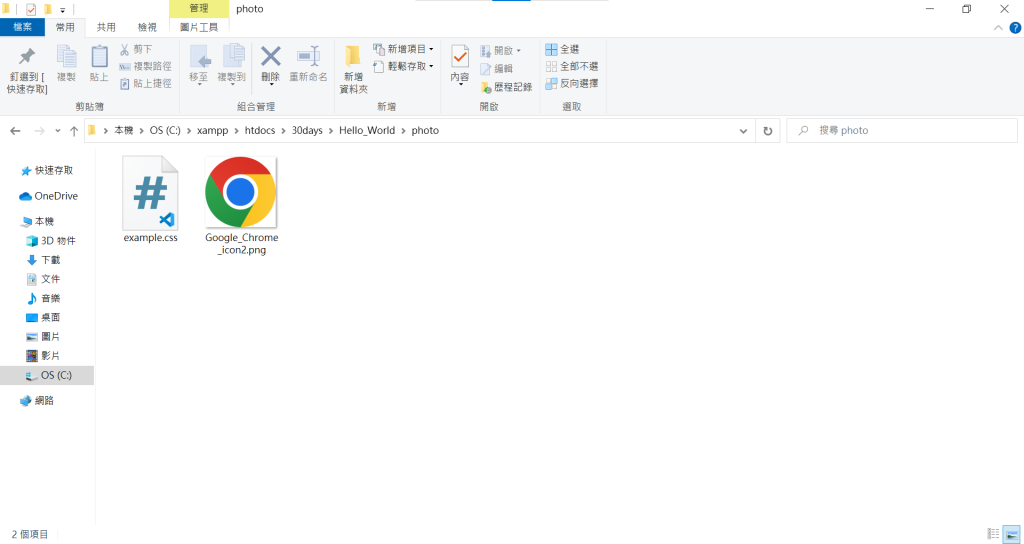Screen dimensions: 1024x544
Task: Open 下載 downloads in the navigation pane
Action: [43, 260]
